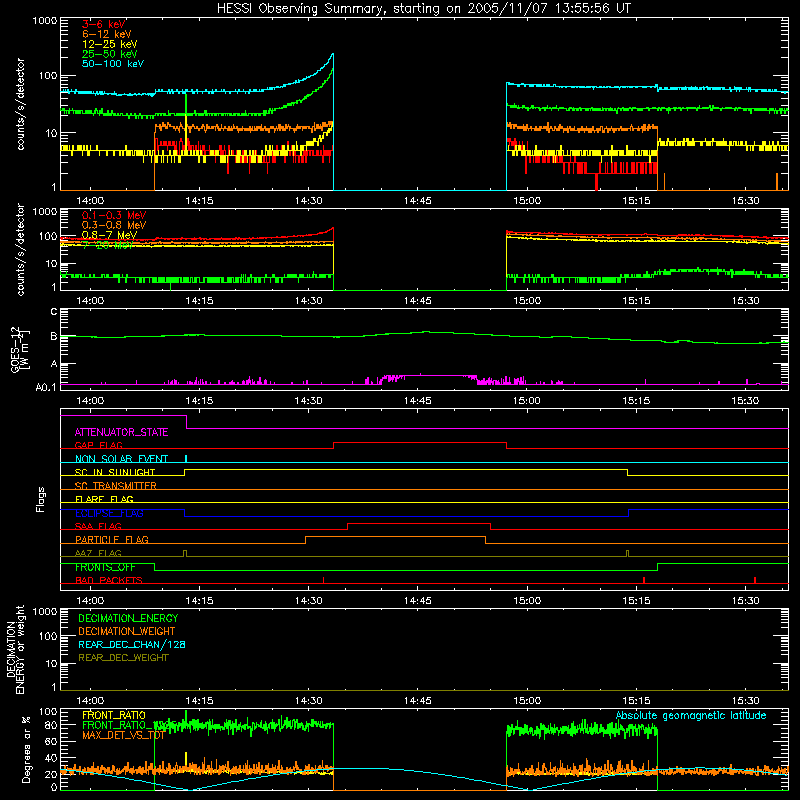800x800 pixels.
Task: Click the 14:30 tick under the decimation panel
Action: coord(308,701)
